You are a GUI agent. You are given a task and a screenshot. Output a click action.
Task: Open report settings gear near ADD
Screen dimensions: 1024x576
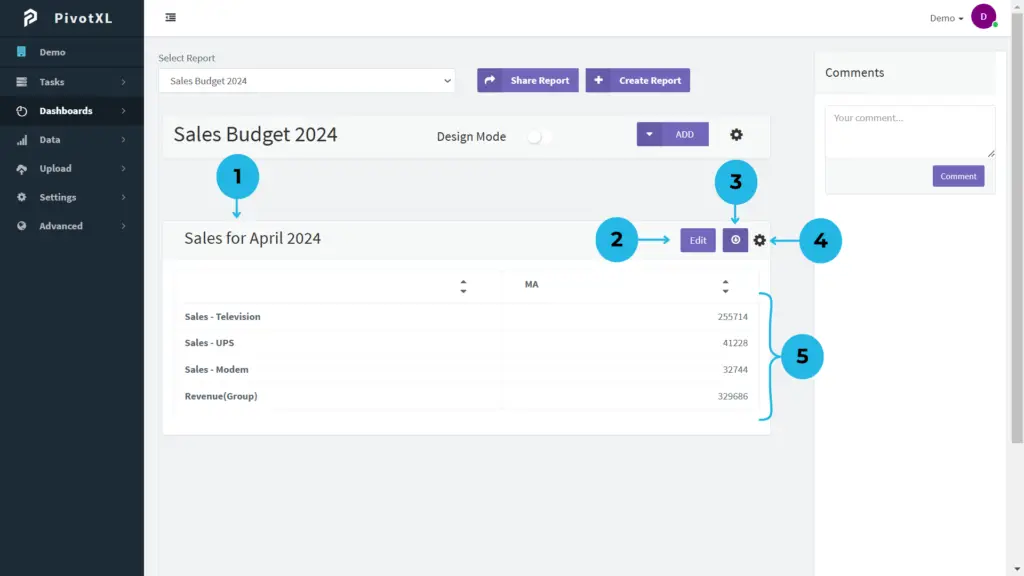pos(736,135)
